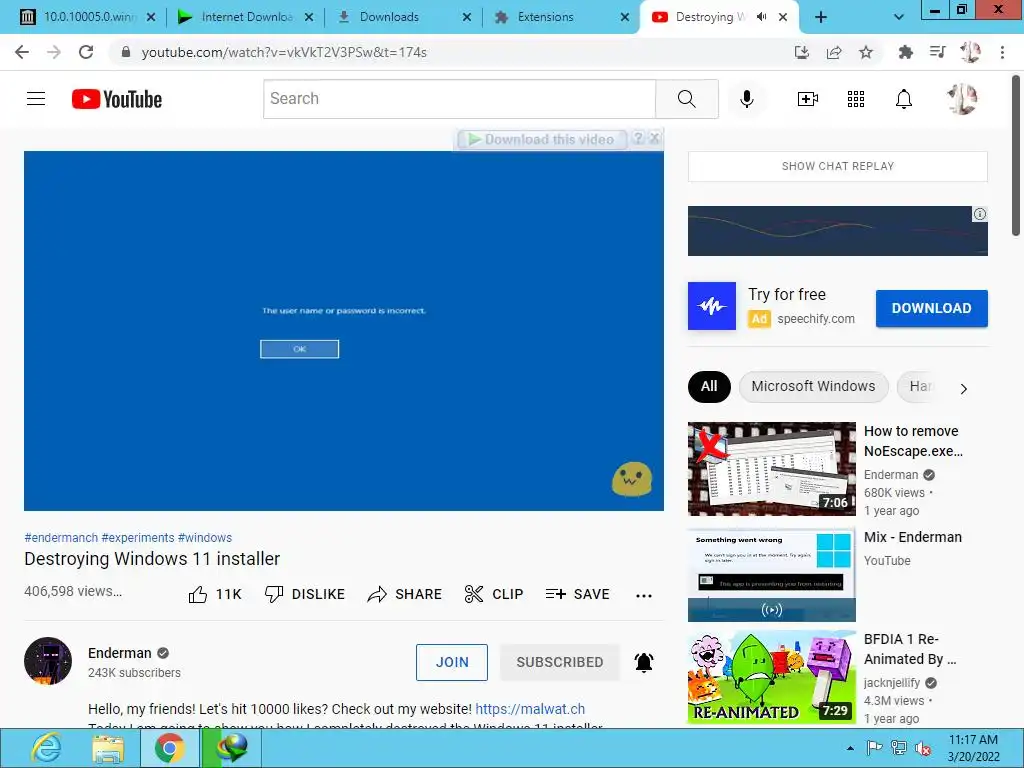Open the Enderman channel avatar
The width and height of the screenshot is (1024, 768).
point(48,661)
